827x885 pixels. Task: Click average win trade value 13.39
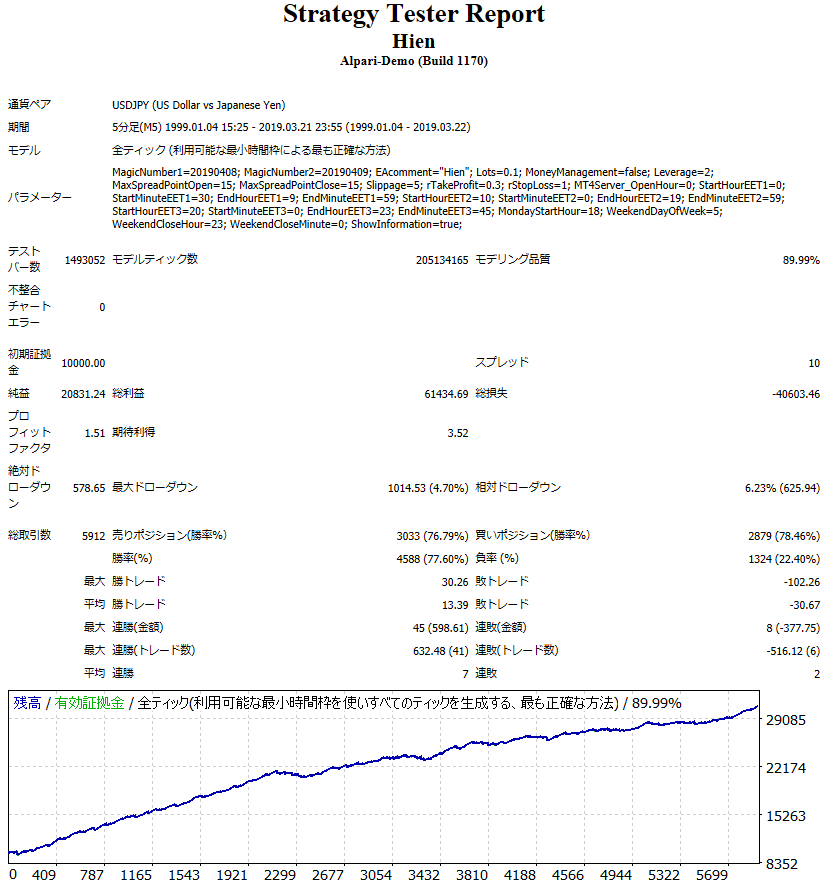pyautogui.click(x=455, y=605)
